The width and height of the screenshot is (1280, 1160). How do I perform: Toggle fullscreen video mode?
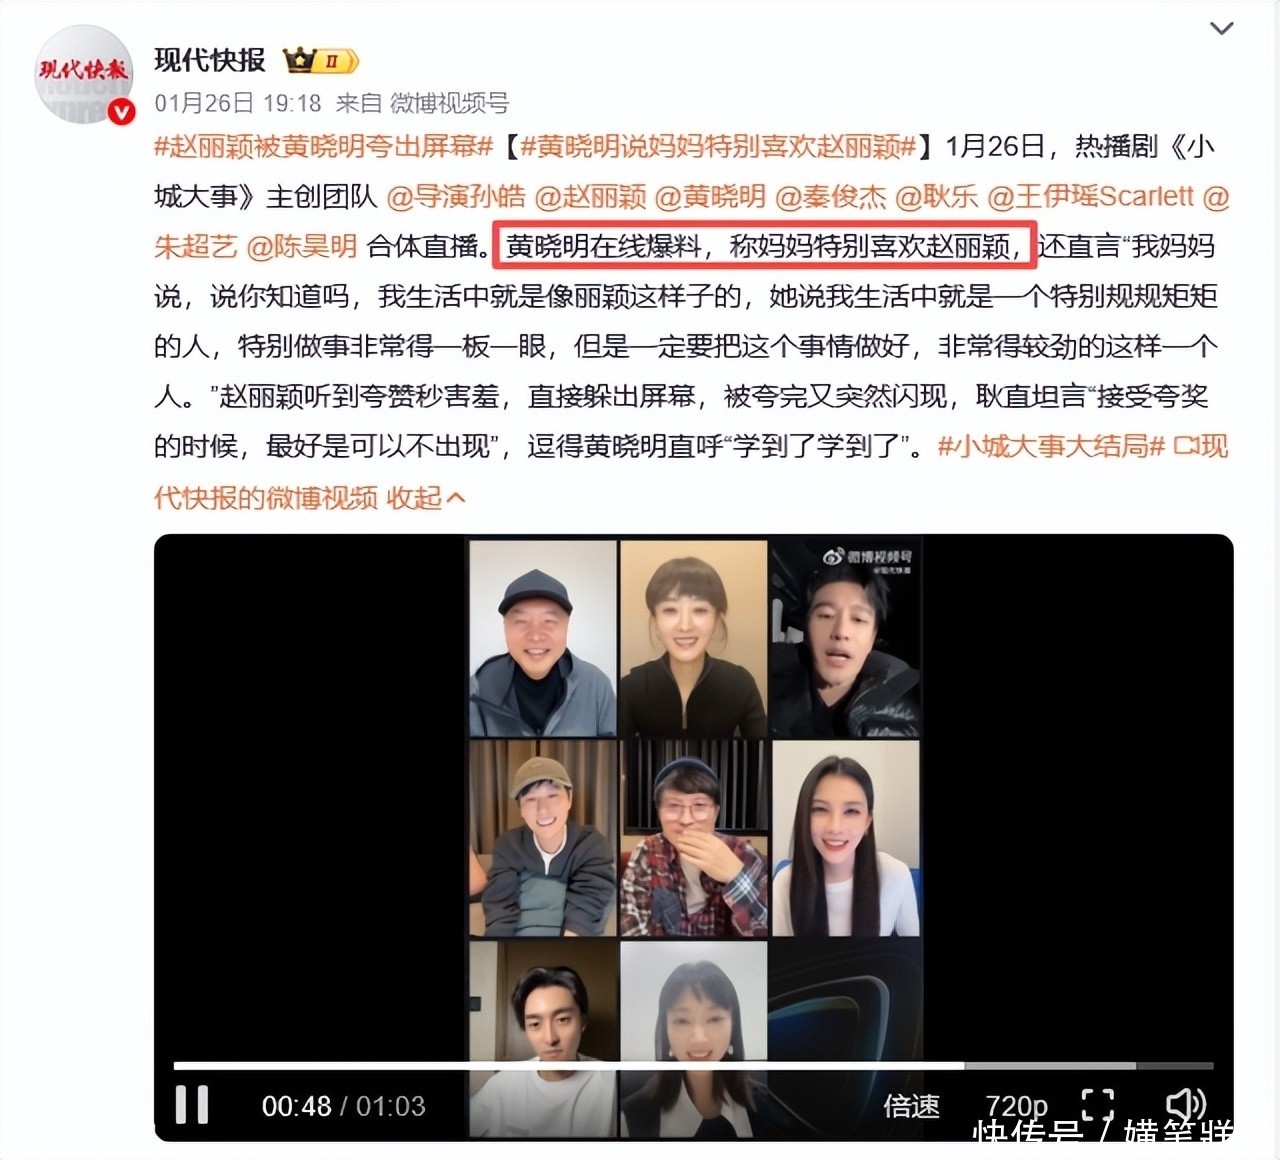point(1097,1105)
